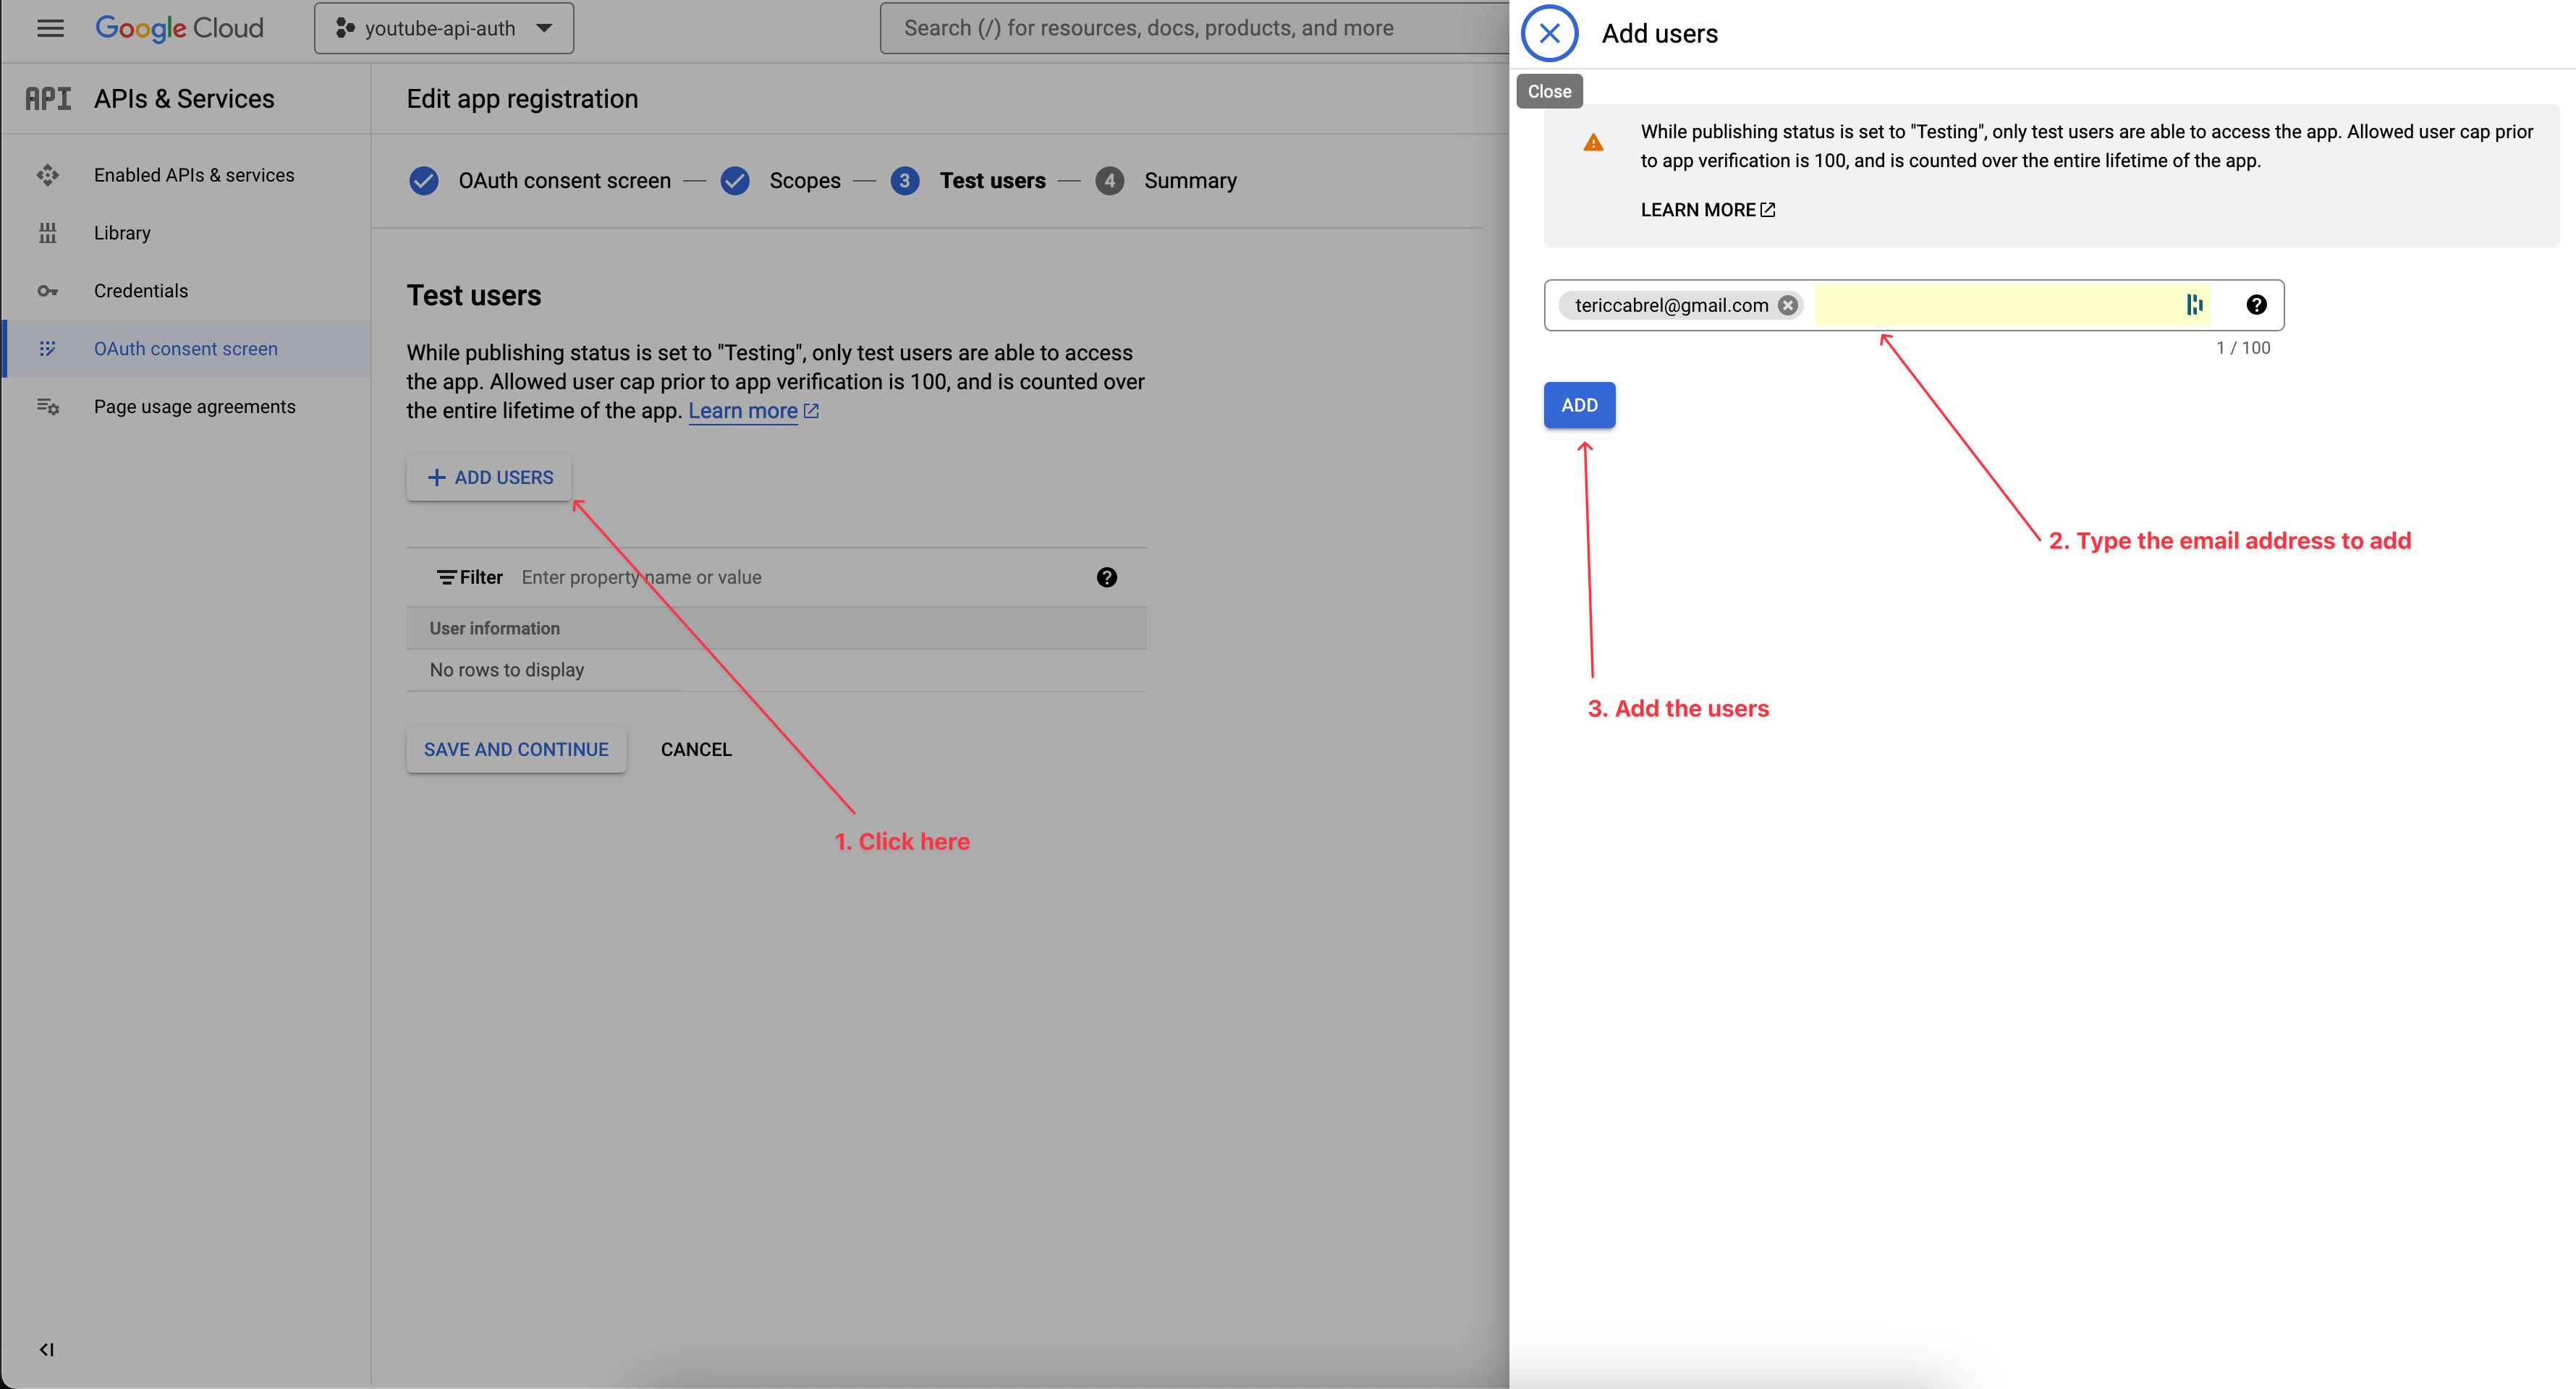The image size is (2576, 1389).
Task: Open the navigation hamburger menu
Action: pos(49,28)
